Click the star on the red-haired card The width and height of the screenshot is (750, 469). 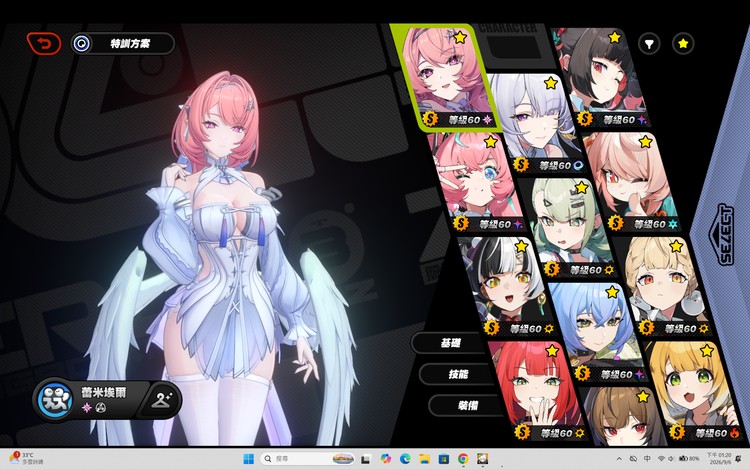pos(552,350)
